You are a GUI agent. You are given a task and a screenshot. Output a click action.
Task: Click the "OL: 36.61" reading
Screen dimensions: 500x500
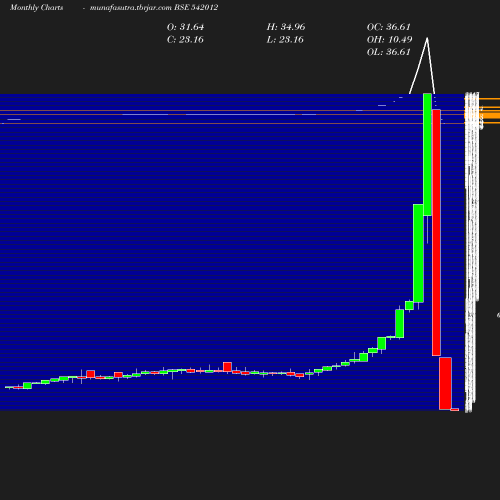(388, 52)
